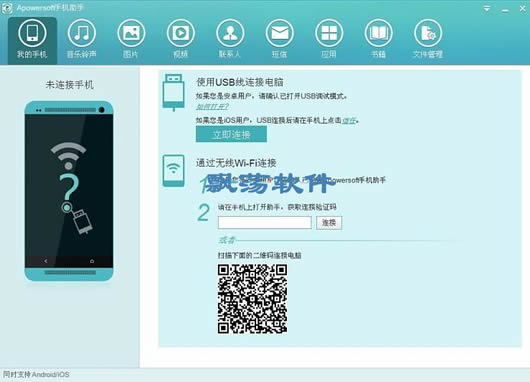Click the Apowersoft logo in title bar

pyautogui.click(x=6, y=8)
